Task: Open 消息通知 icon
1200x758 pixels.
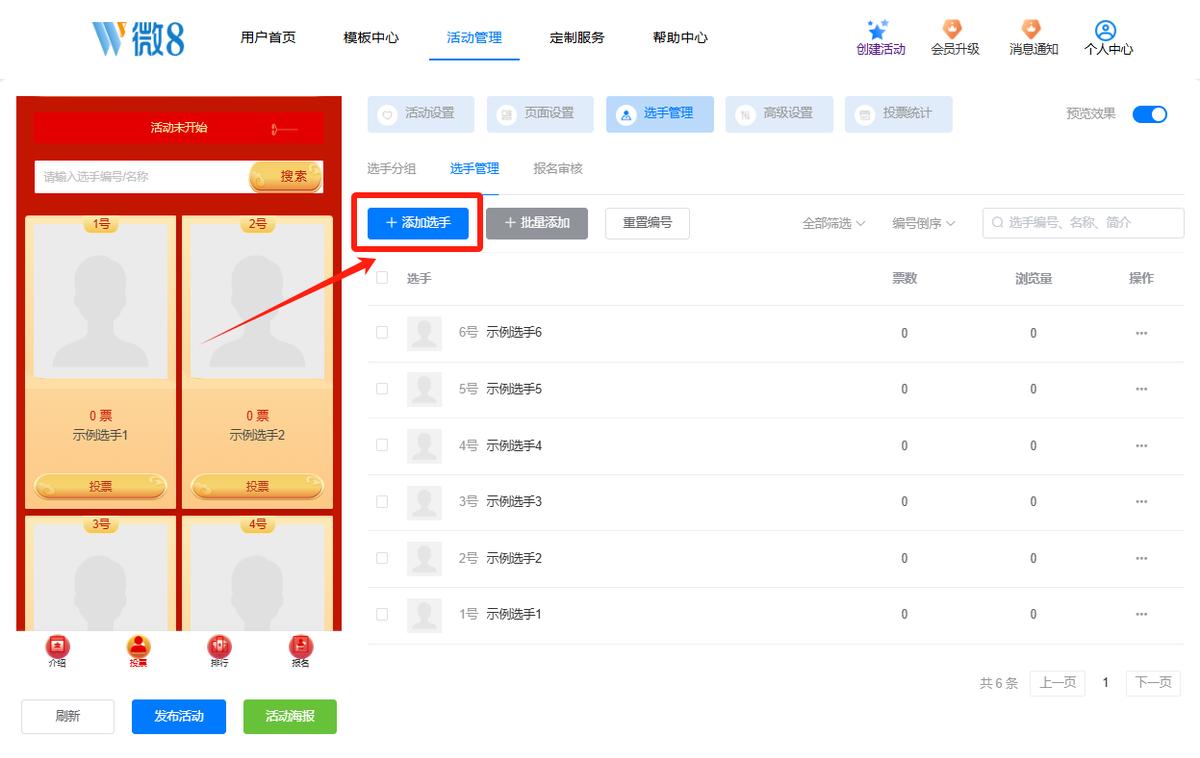Action: coord(1031,30)
